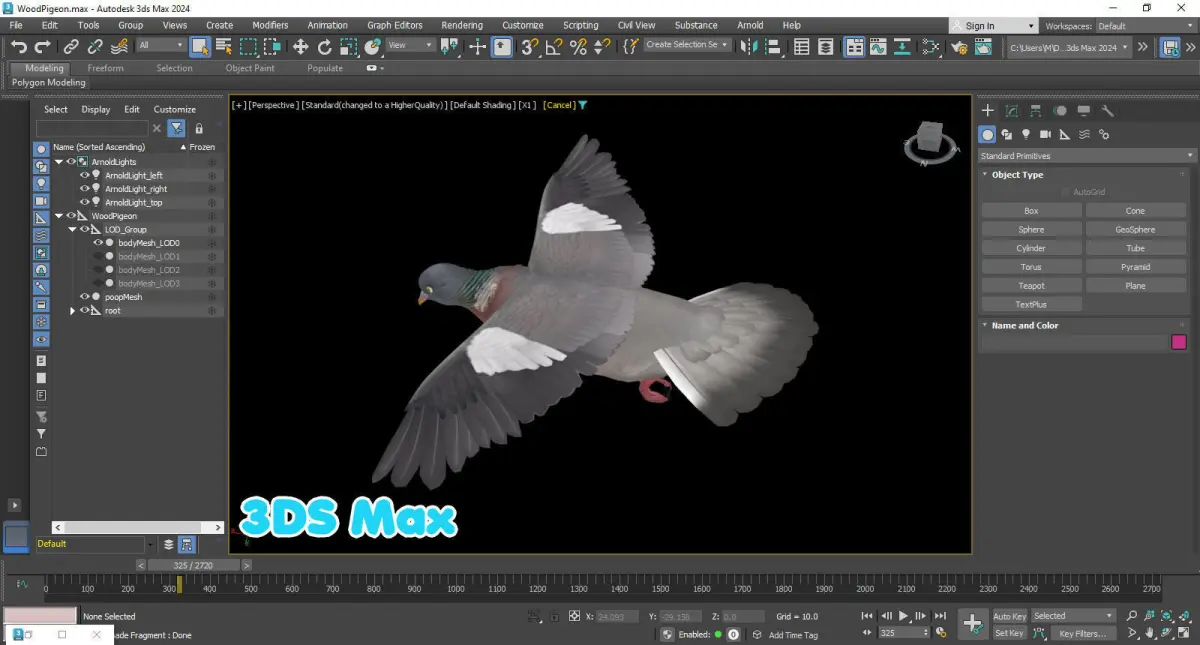Click the magenta object color swatch

tap(1178, 343)
